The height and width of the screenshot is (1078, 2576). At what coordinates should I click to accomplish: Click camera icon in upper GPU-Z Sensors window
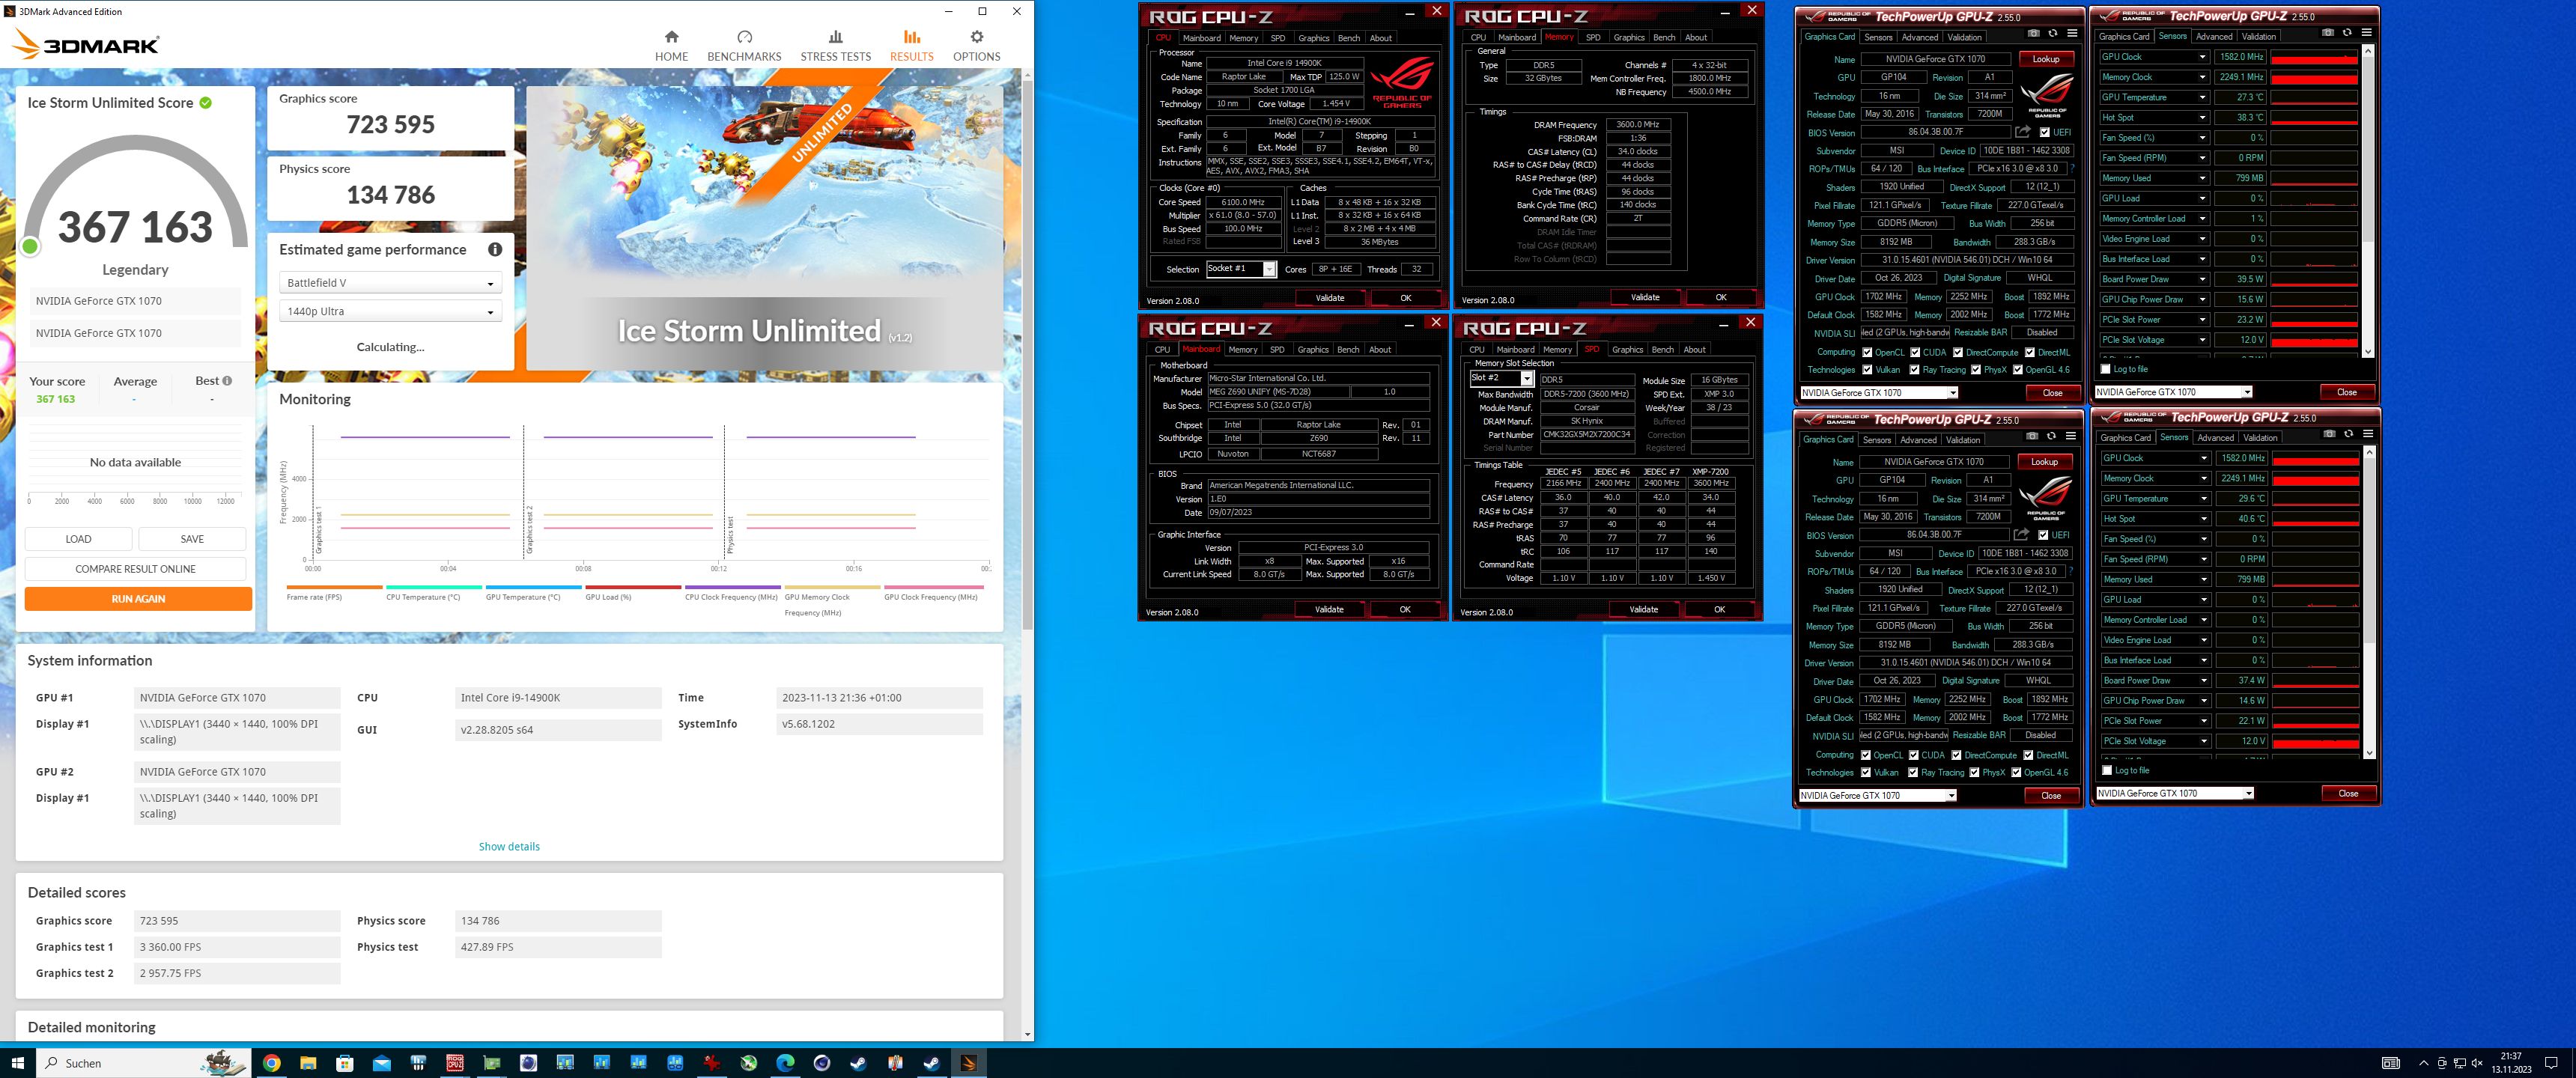click(x=2328, y=33)
